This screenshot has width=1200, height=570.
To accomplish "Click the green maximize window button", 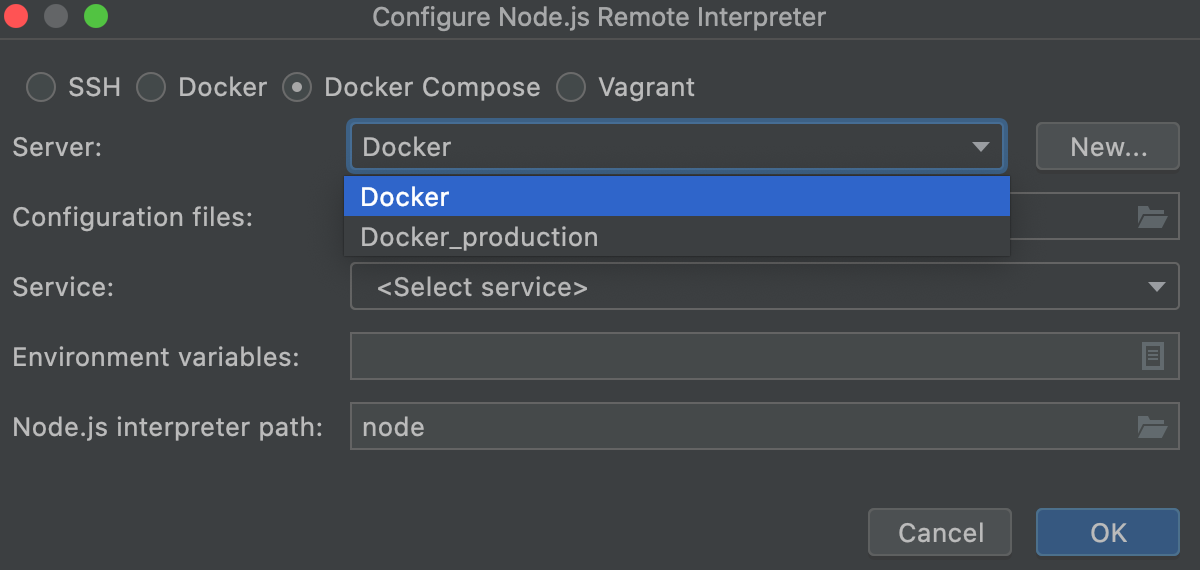I will click(x=95, y=17).
